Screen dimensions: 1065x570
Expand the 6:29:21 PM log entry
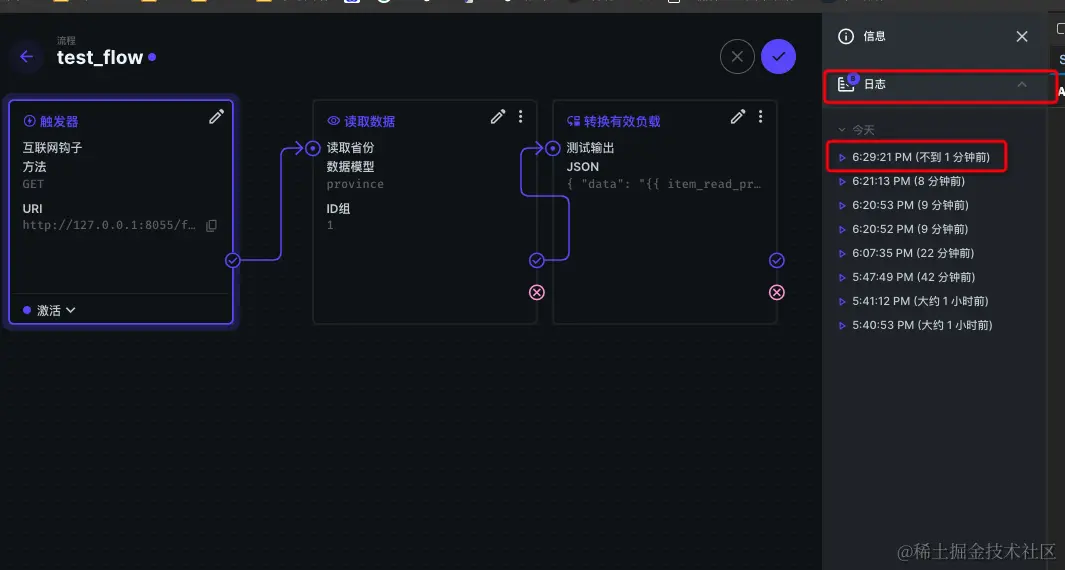(915, 157)
